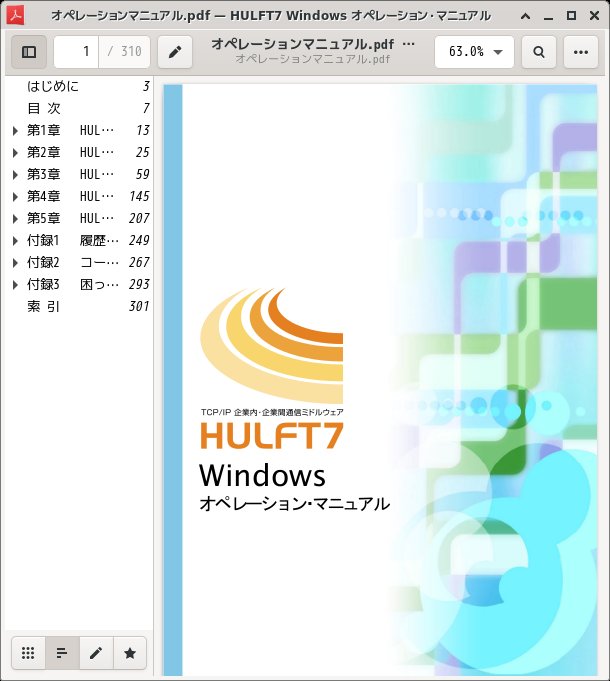
Task: Open the annotation pencil tool in toolbar
Action: pyautogui.click(x=175, y=52)
